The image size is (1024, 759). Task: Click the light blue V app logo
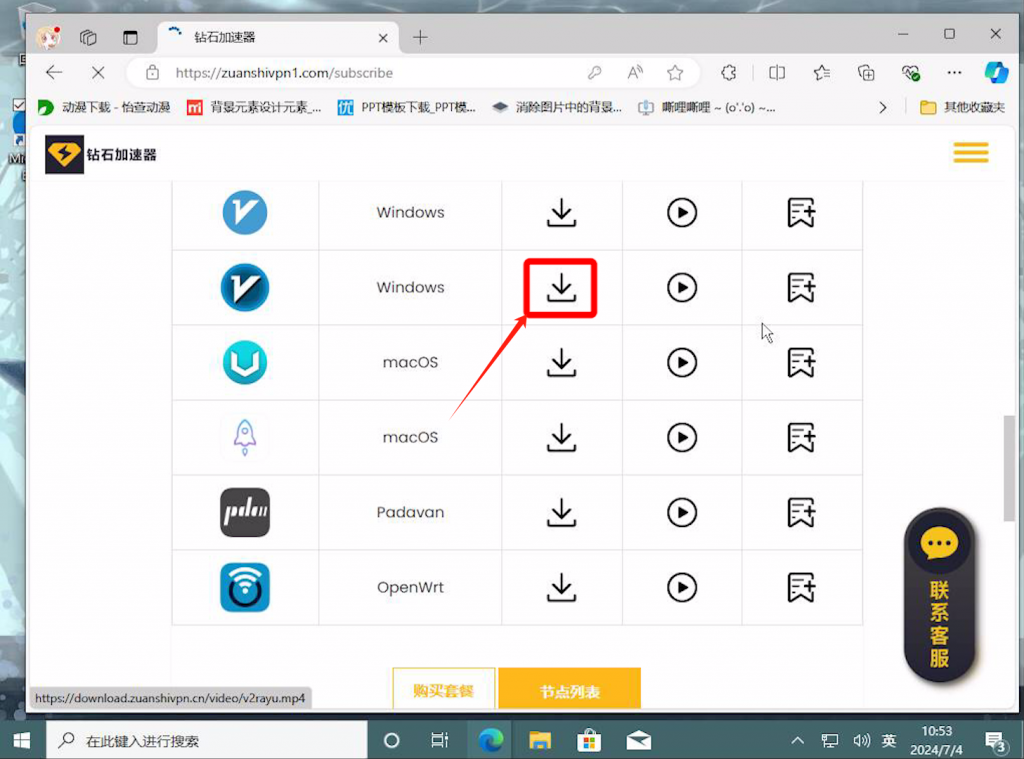click(245, 212)
